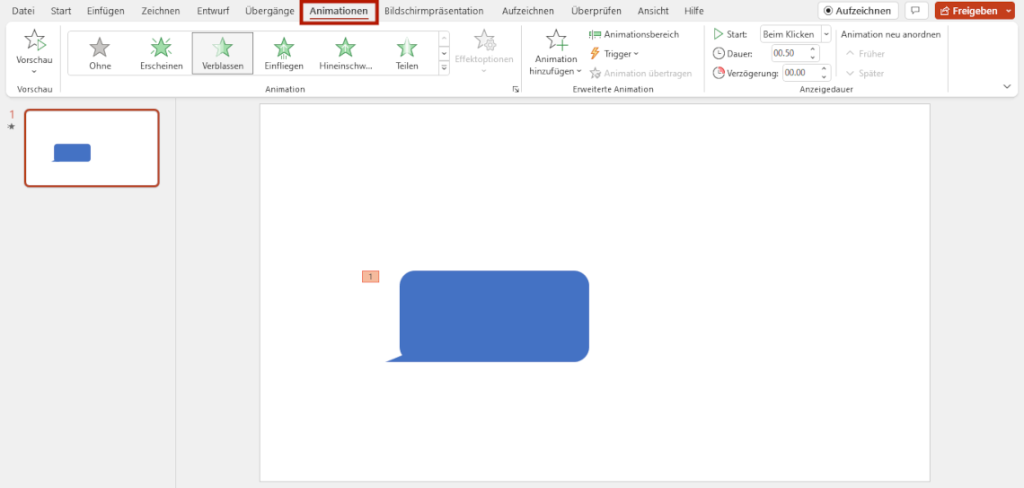Image resolution: width=1024 pixels, height=488 pixels.
Task: Select slide 1 thumbnail
Action: (91, 148)
